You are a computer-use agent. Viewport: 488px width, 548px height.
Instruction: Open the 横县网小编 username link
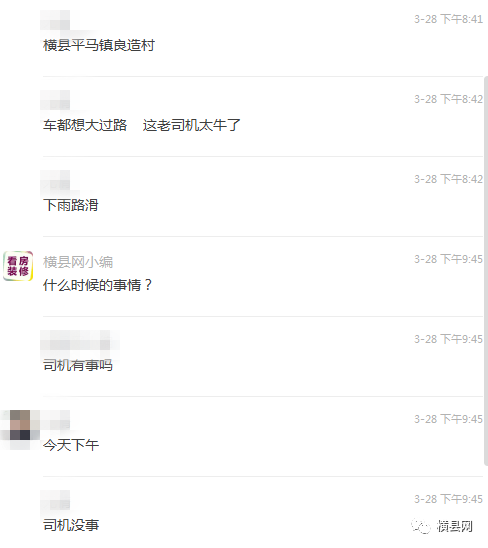tap(78, 262)
